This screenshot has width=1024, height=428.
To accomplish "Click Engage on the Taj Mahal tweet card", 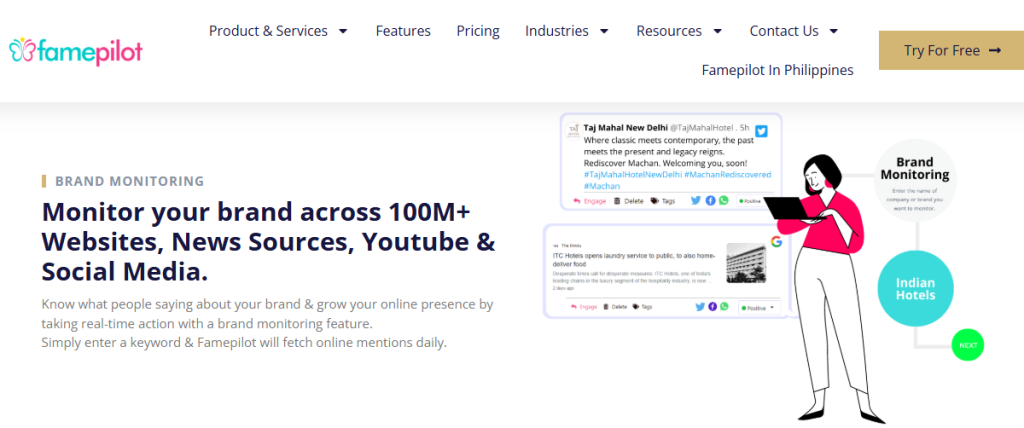I will (590, 201).
